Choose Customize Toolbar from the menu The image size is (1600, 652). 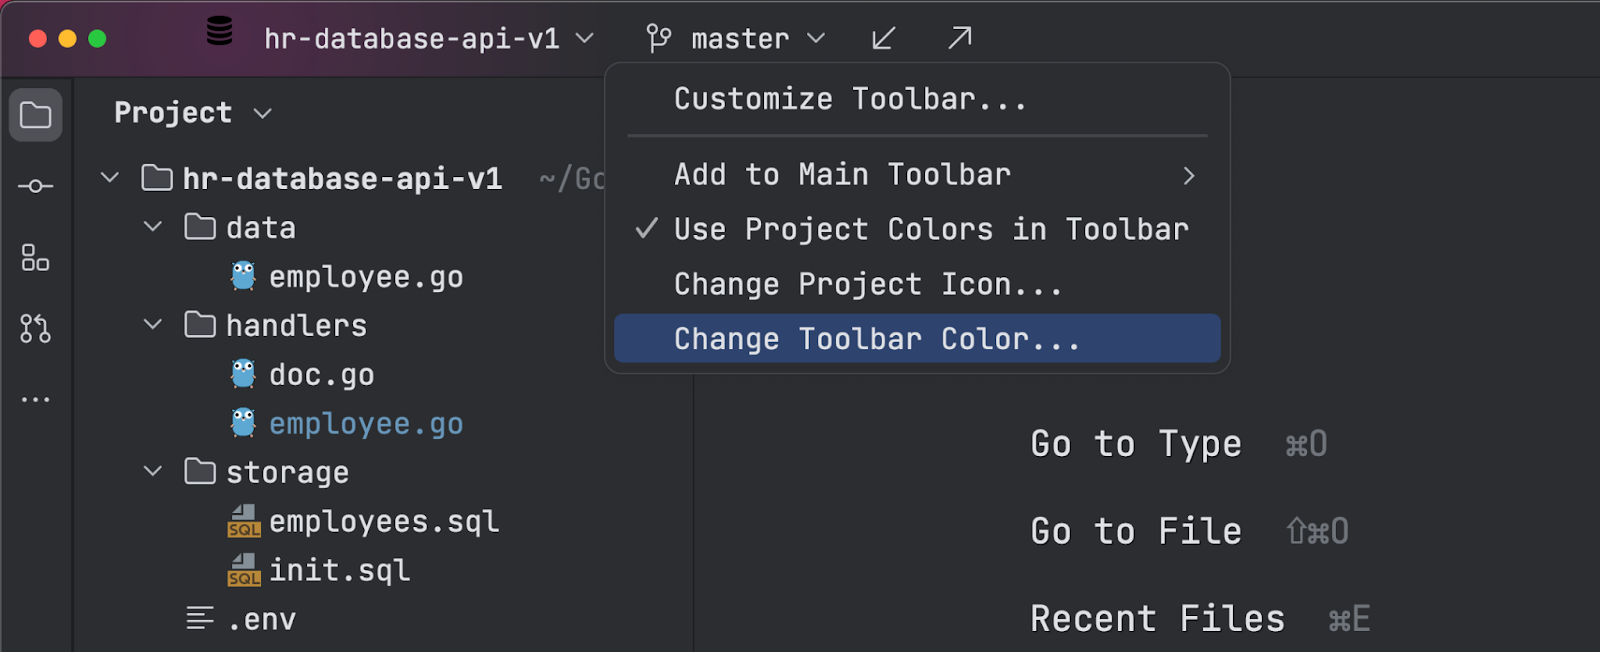click(850, 99)
